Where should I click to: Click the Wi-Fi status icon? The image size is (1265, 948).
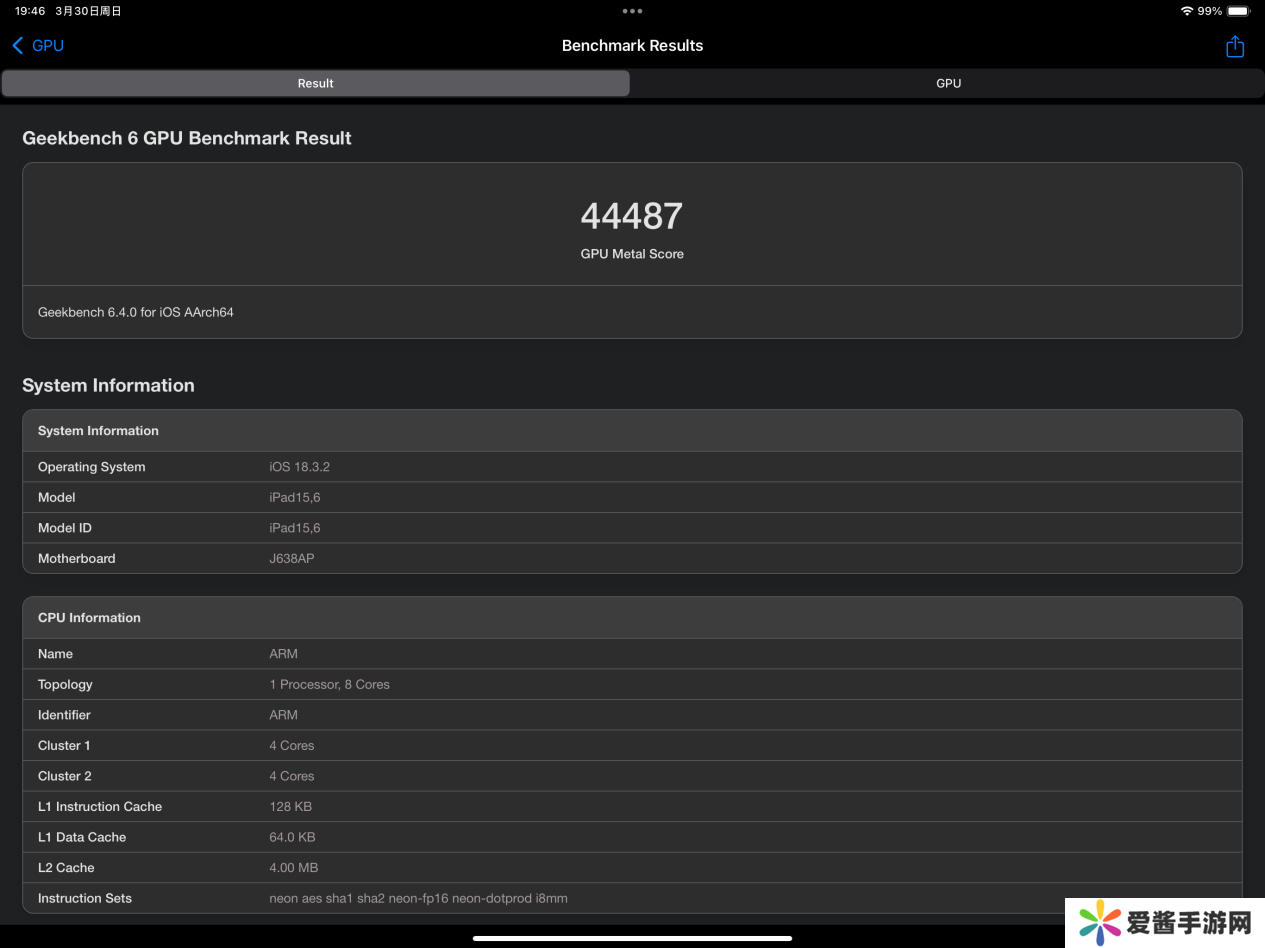1186,11
